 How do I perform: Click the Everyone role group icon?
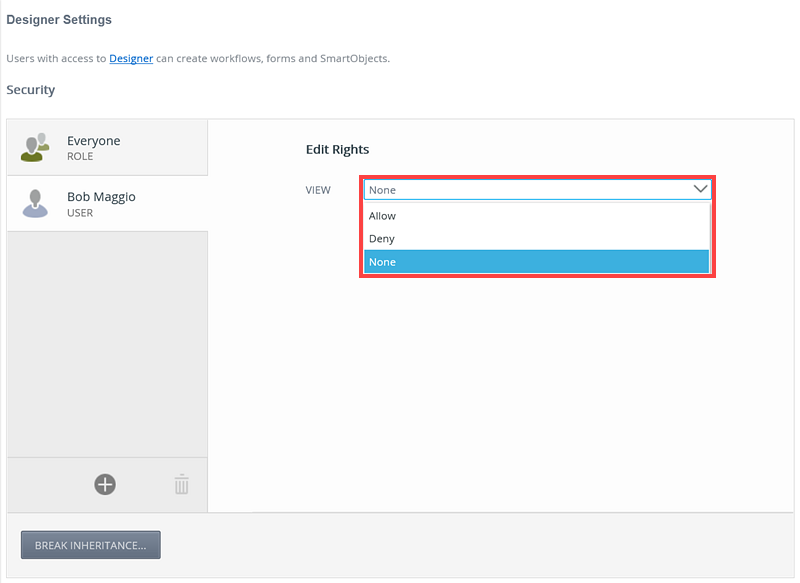click(36, 147)
